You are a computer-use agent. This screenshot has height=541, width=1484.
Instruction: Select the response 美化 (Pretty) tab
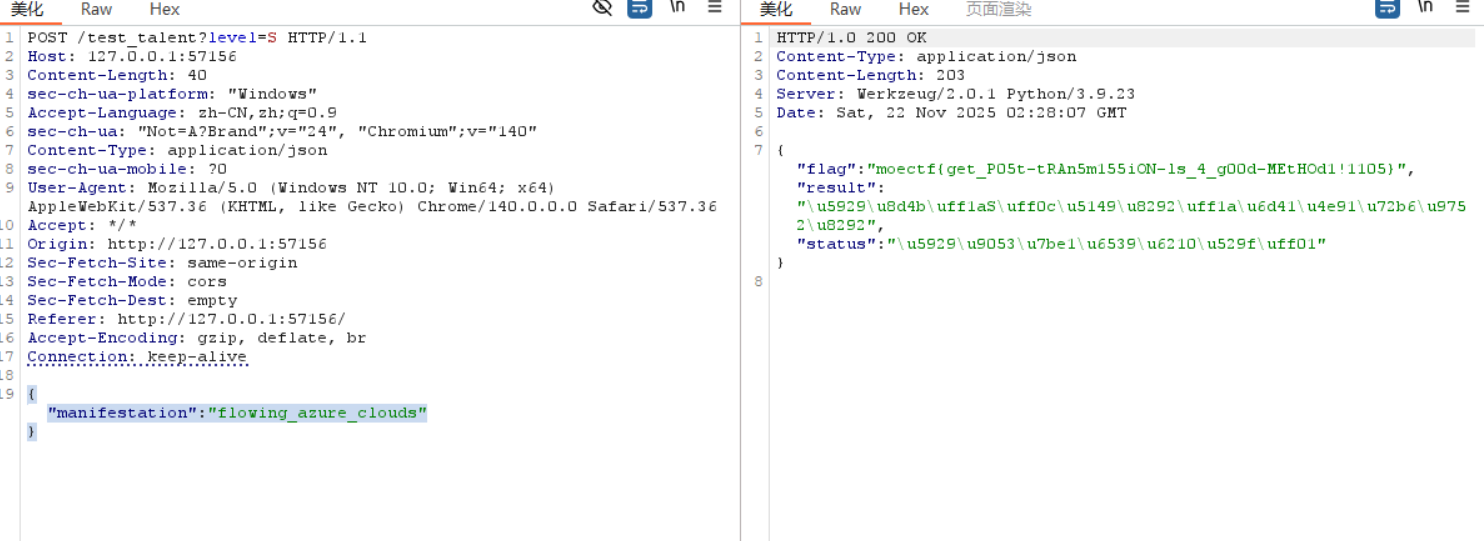776,9
